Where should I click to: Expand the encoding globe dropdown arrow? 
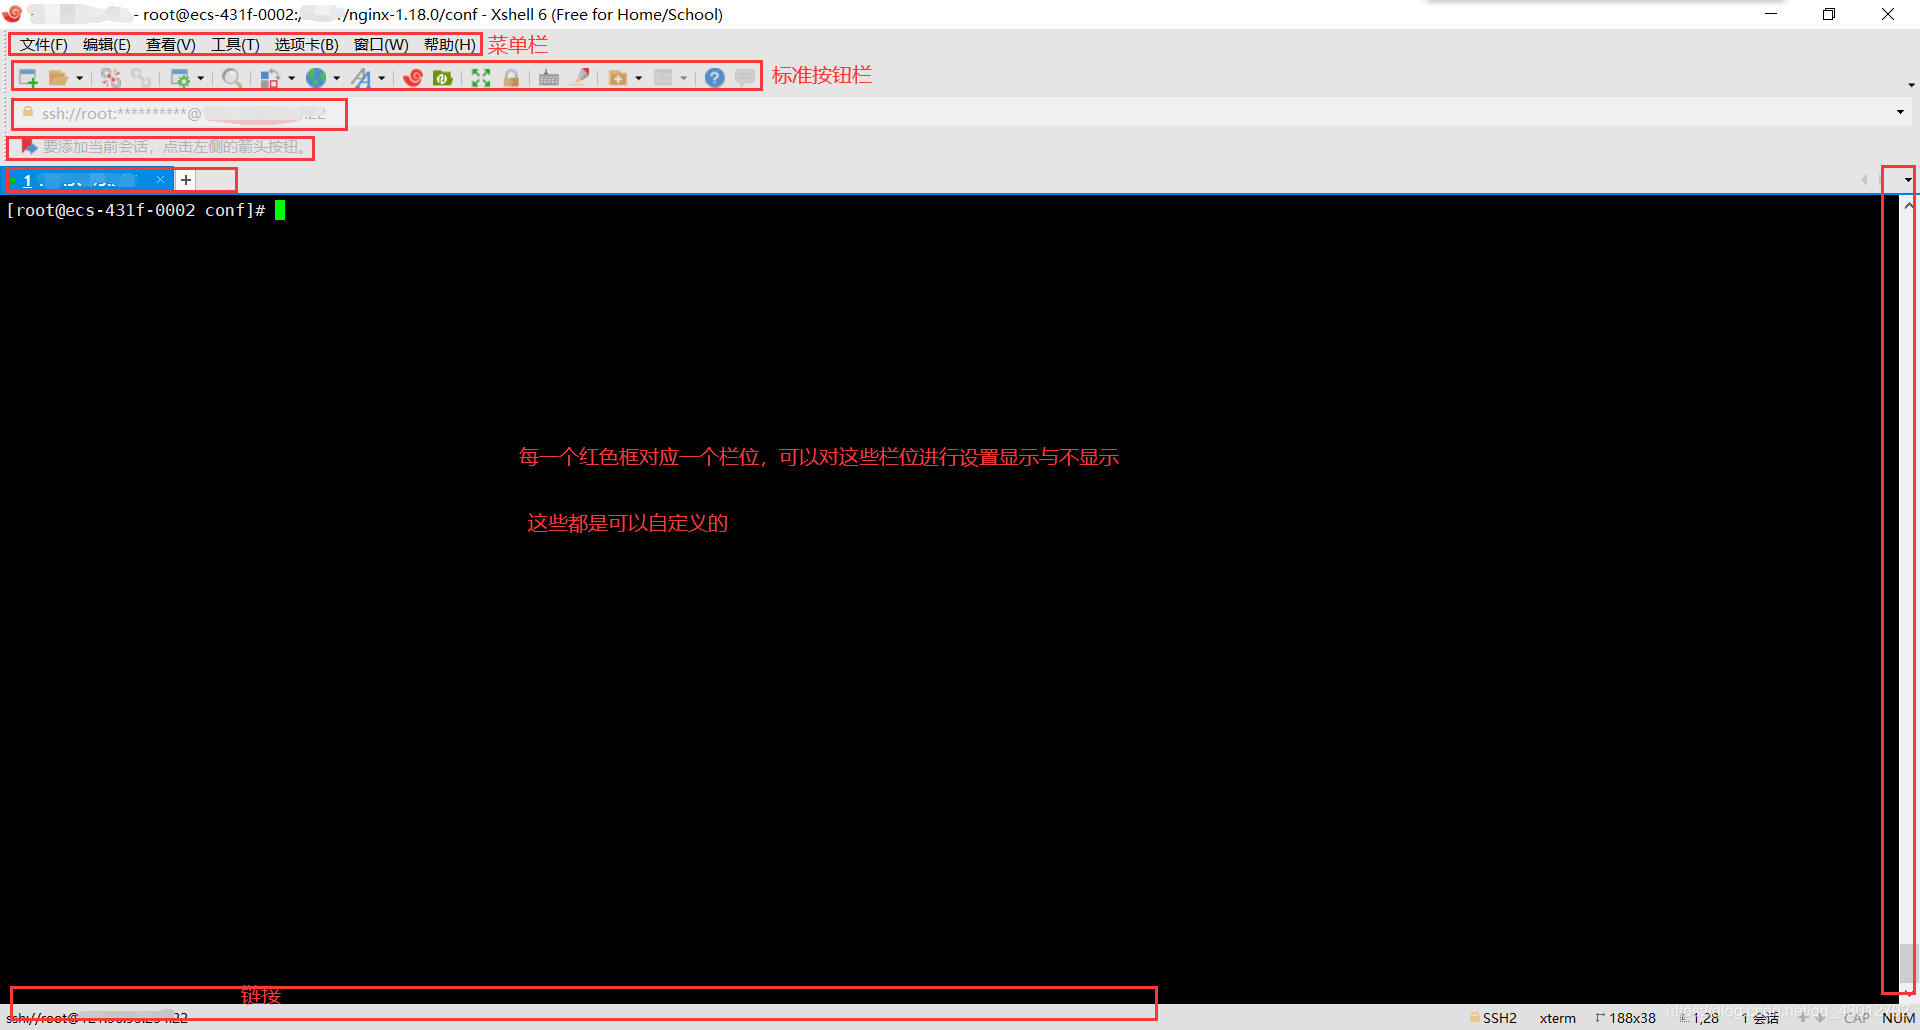click(x=337, y=78)
